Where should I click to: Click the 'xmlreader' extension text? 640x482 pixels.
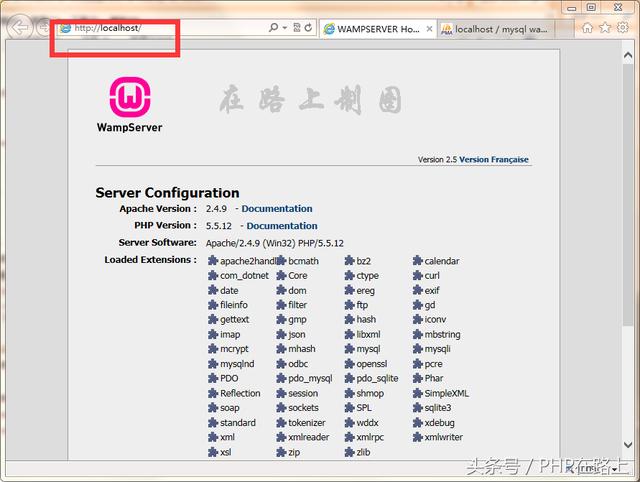308,437
